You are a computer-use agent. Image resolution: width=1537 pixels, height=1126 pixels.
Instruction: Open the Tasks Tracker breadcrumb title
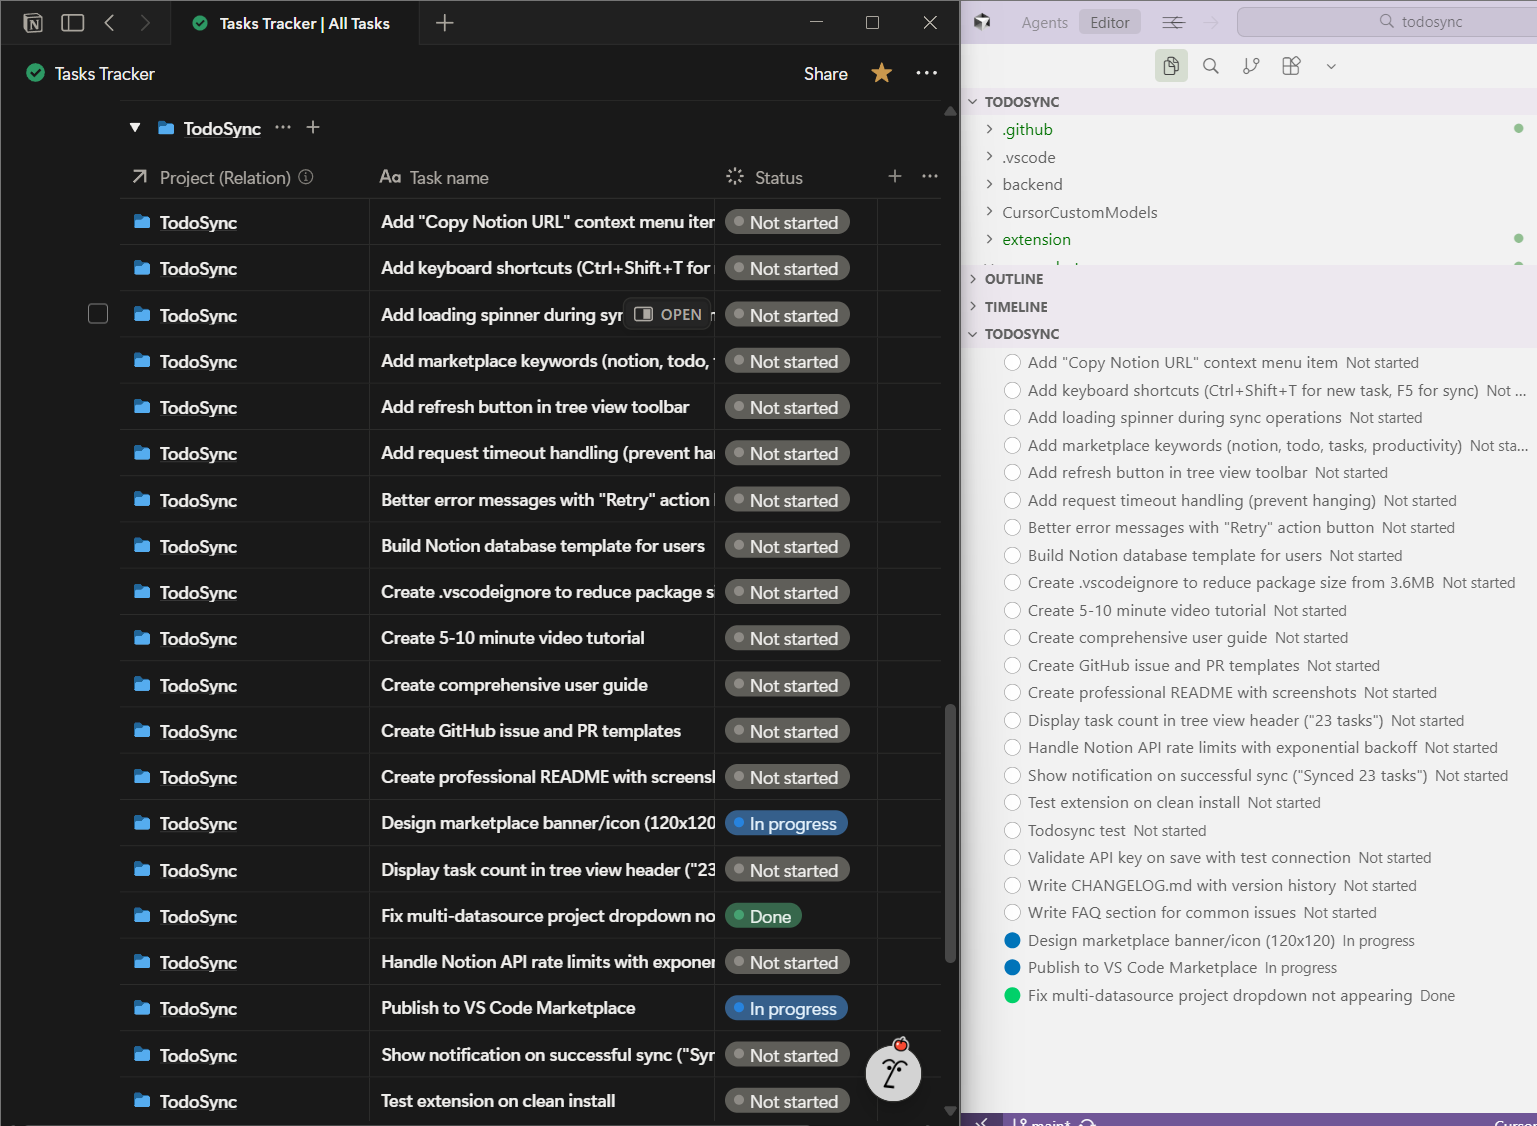(x=104, y=73)
